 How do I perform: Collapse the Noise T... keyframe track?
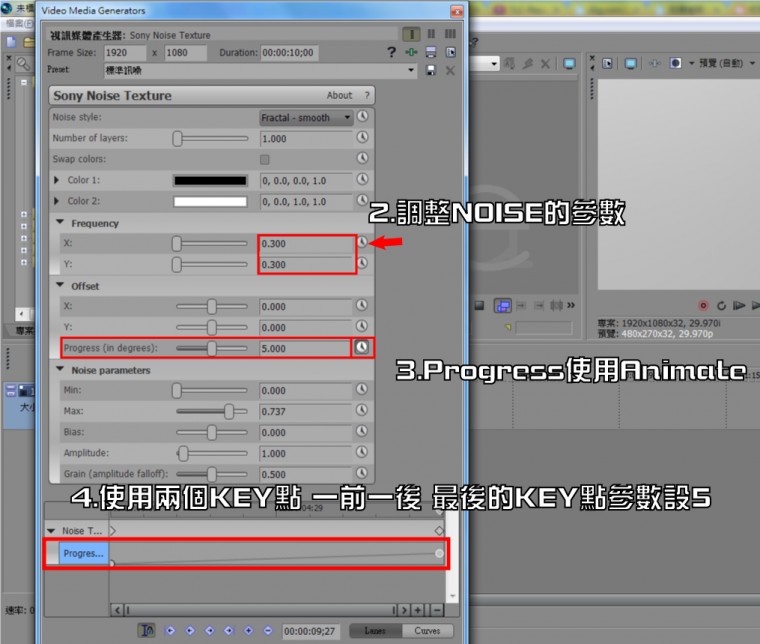(51, 531)
